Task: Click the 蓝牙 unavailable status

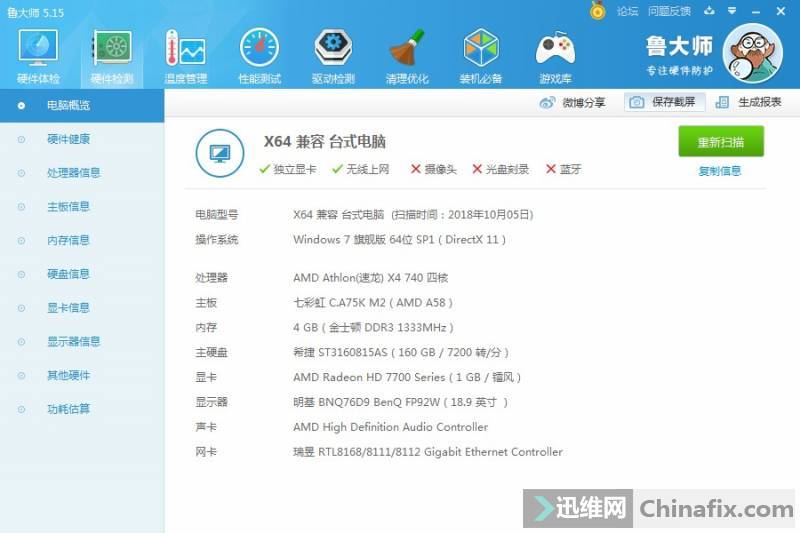Action: tap(564, 169)
